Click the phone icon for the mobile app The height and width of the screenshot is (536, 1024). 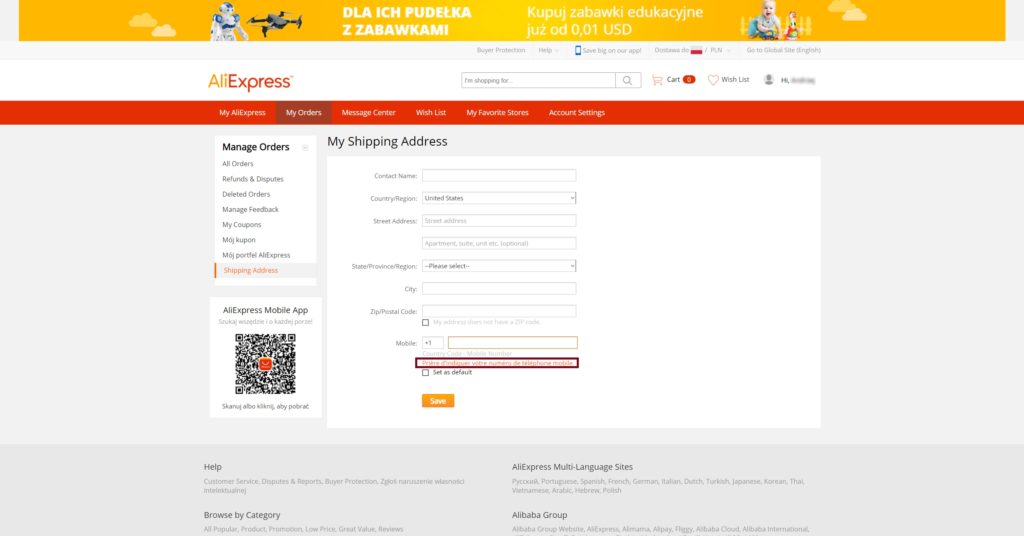tap(578, 50)
